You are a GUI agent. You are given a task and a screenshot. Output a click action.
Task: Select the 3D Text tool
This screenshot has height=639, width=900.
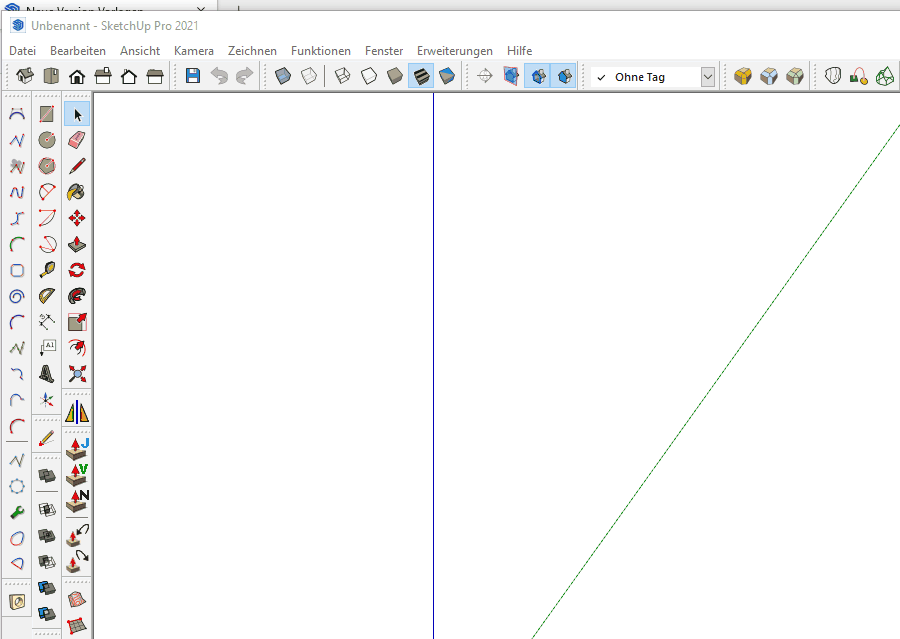tap(47, 374)
